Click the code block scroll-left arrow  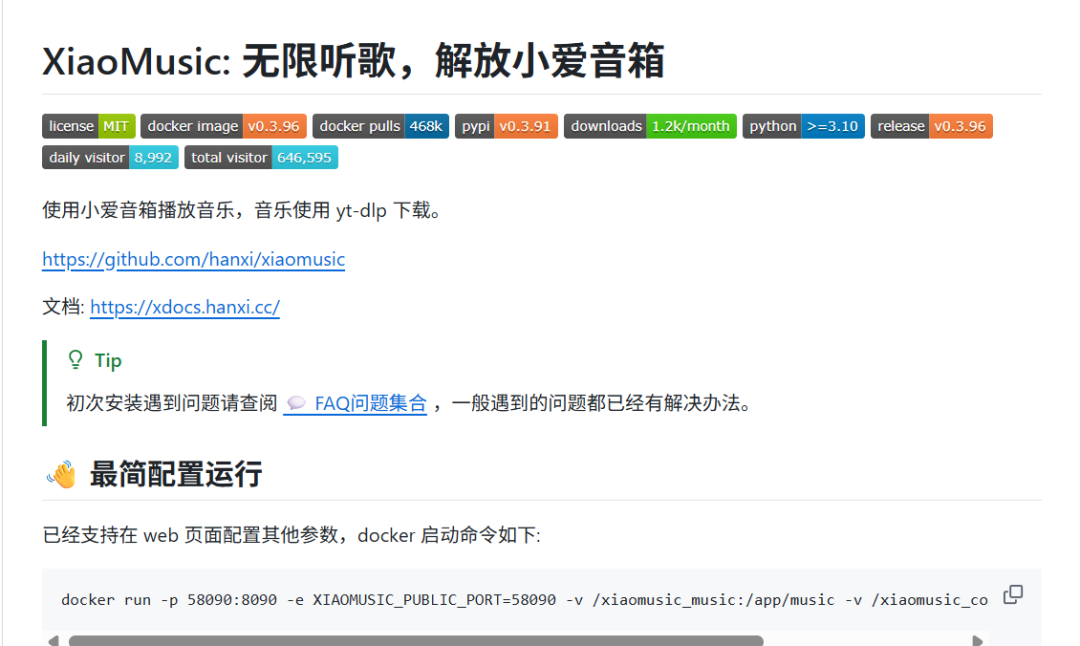click(53, 640)
